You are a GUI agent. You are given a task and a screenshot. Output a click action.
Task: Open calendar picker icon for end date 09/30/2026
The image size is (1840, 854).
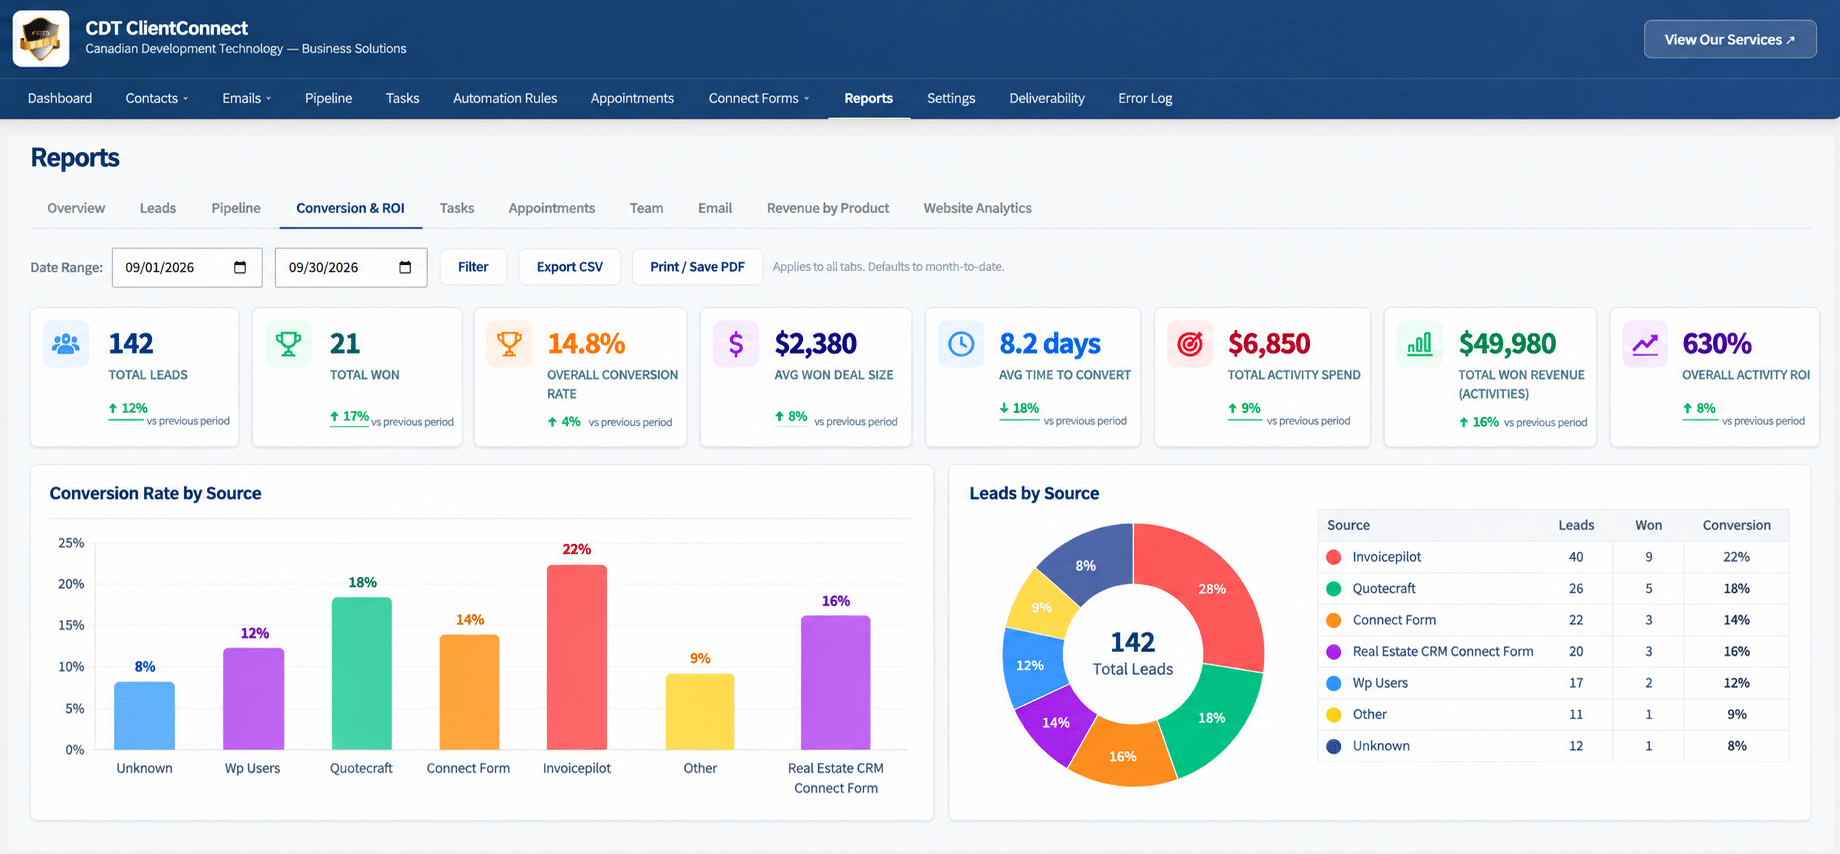click(405, 267)
